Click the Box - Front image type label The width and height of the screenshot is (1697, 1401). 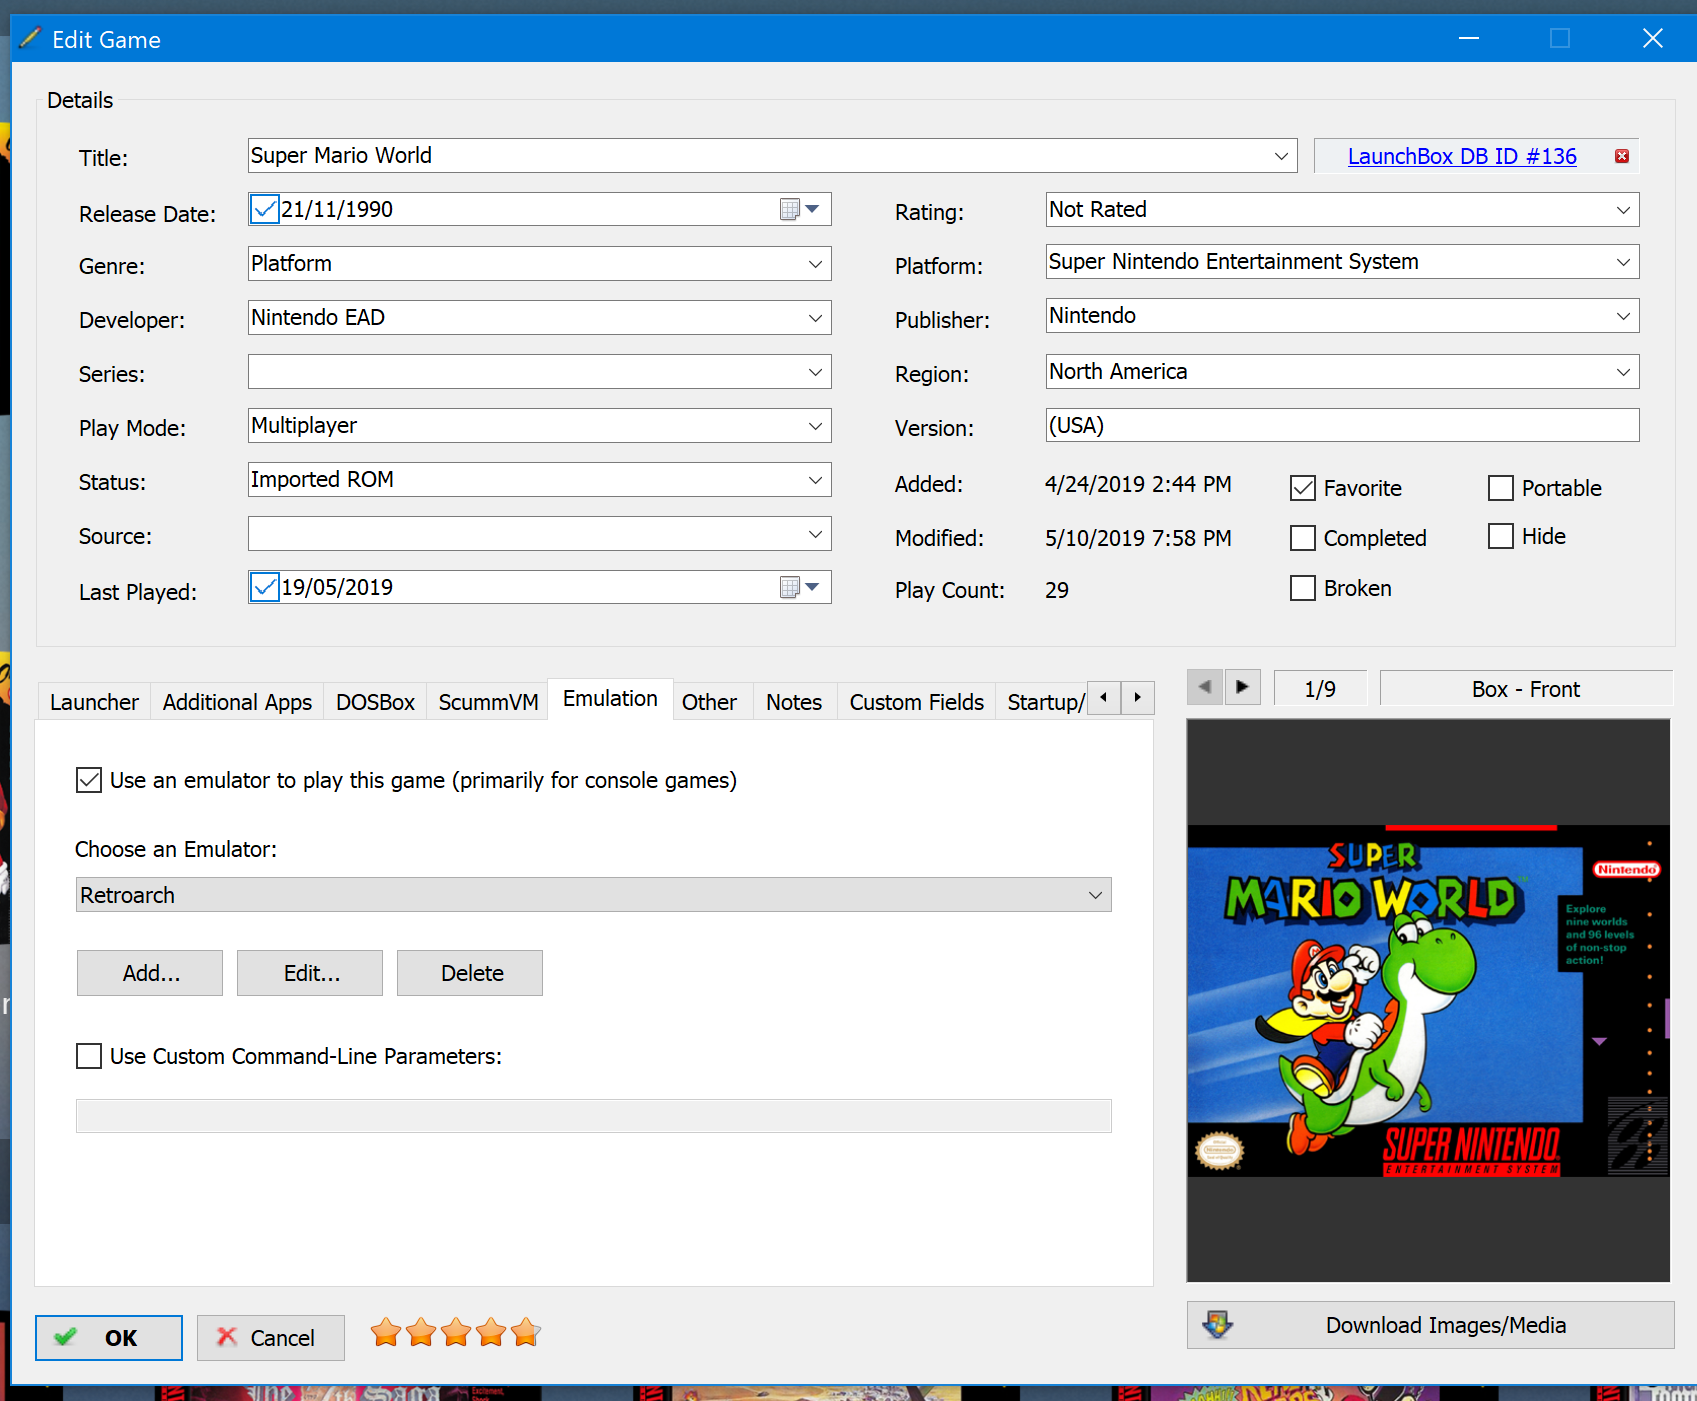(1526, 689)
